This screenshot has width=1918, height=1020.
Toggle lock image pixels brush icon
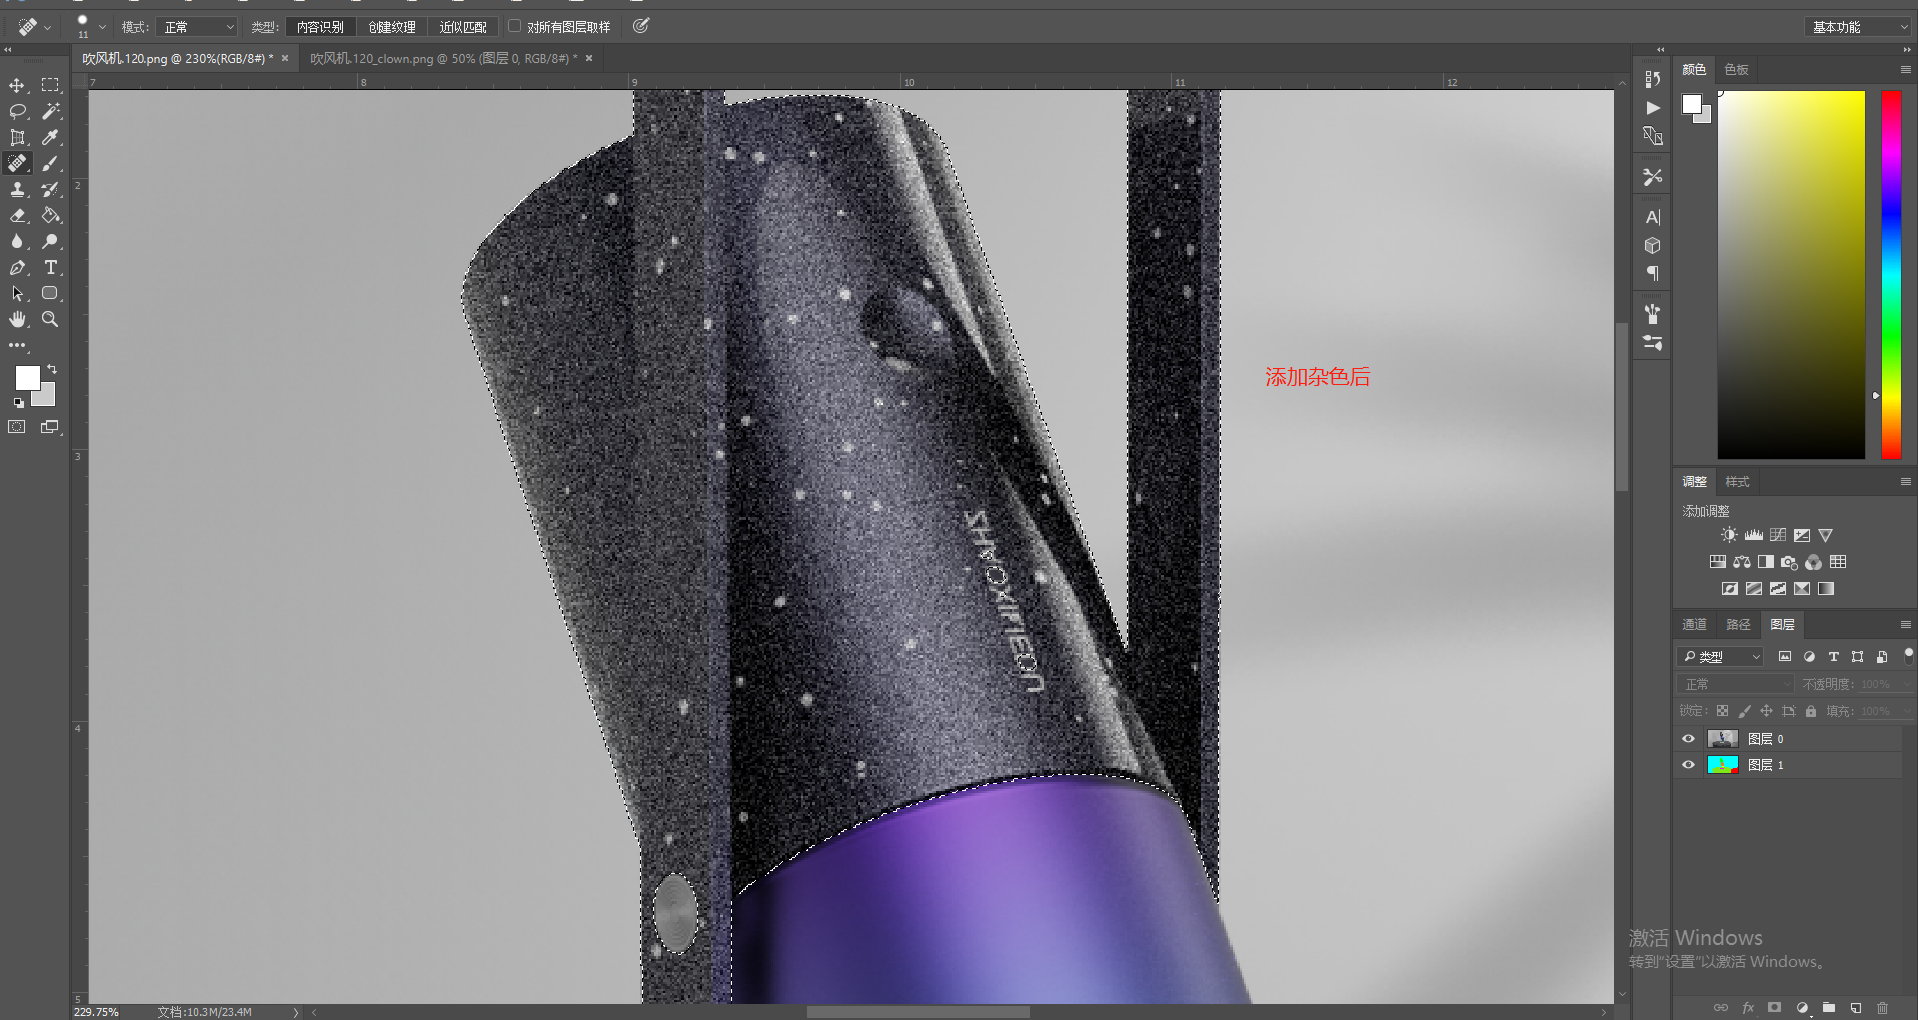(1745, 711)
